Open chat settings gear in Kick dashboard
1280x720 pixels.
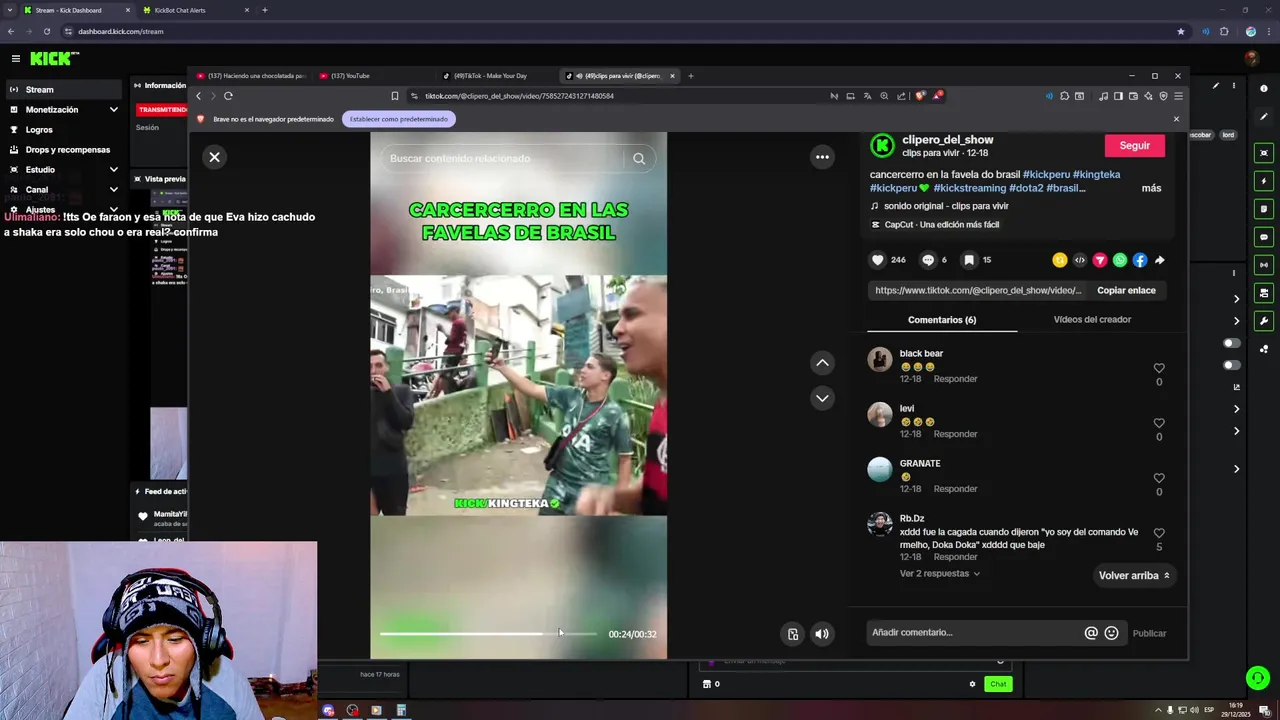tap(972, 684)
